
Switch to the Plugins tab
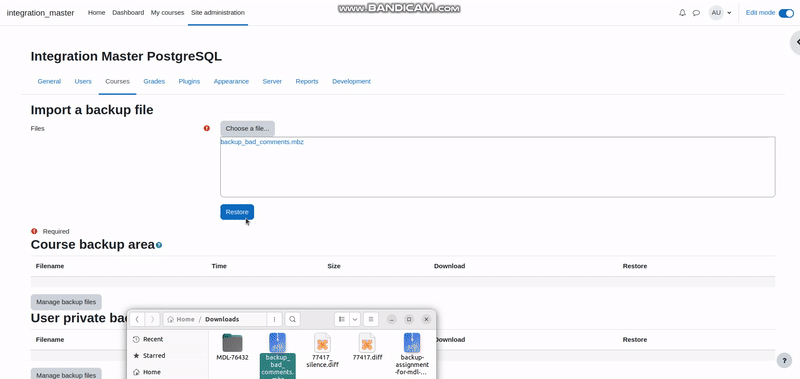189,81
